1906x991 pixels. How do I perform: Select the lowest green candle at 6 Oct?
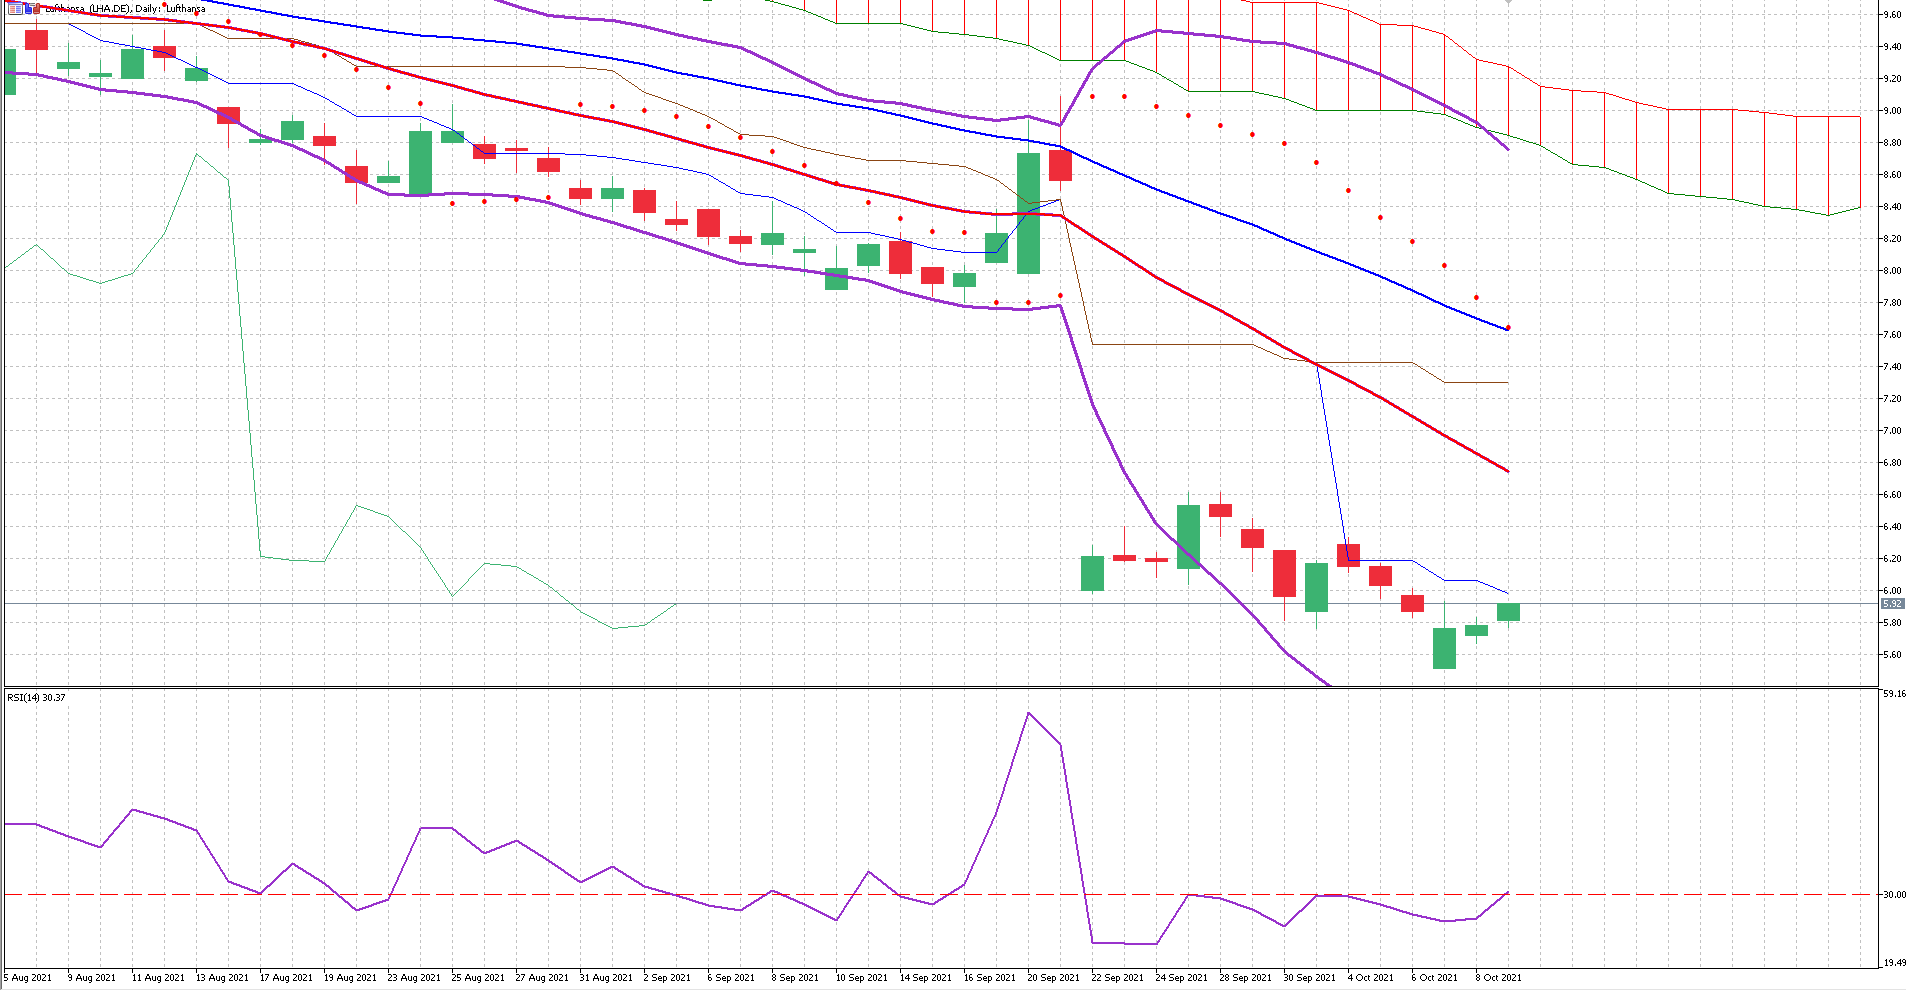pos(1444,648)
